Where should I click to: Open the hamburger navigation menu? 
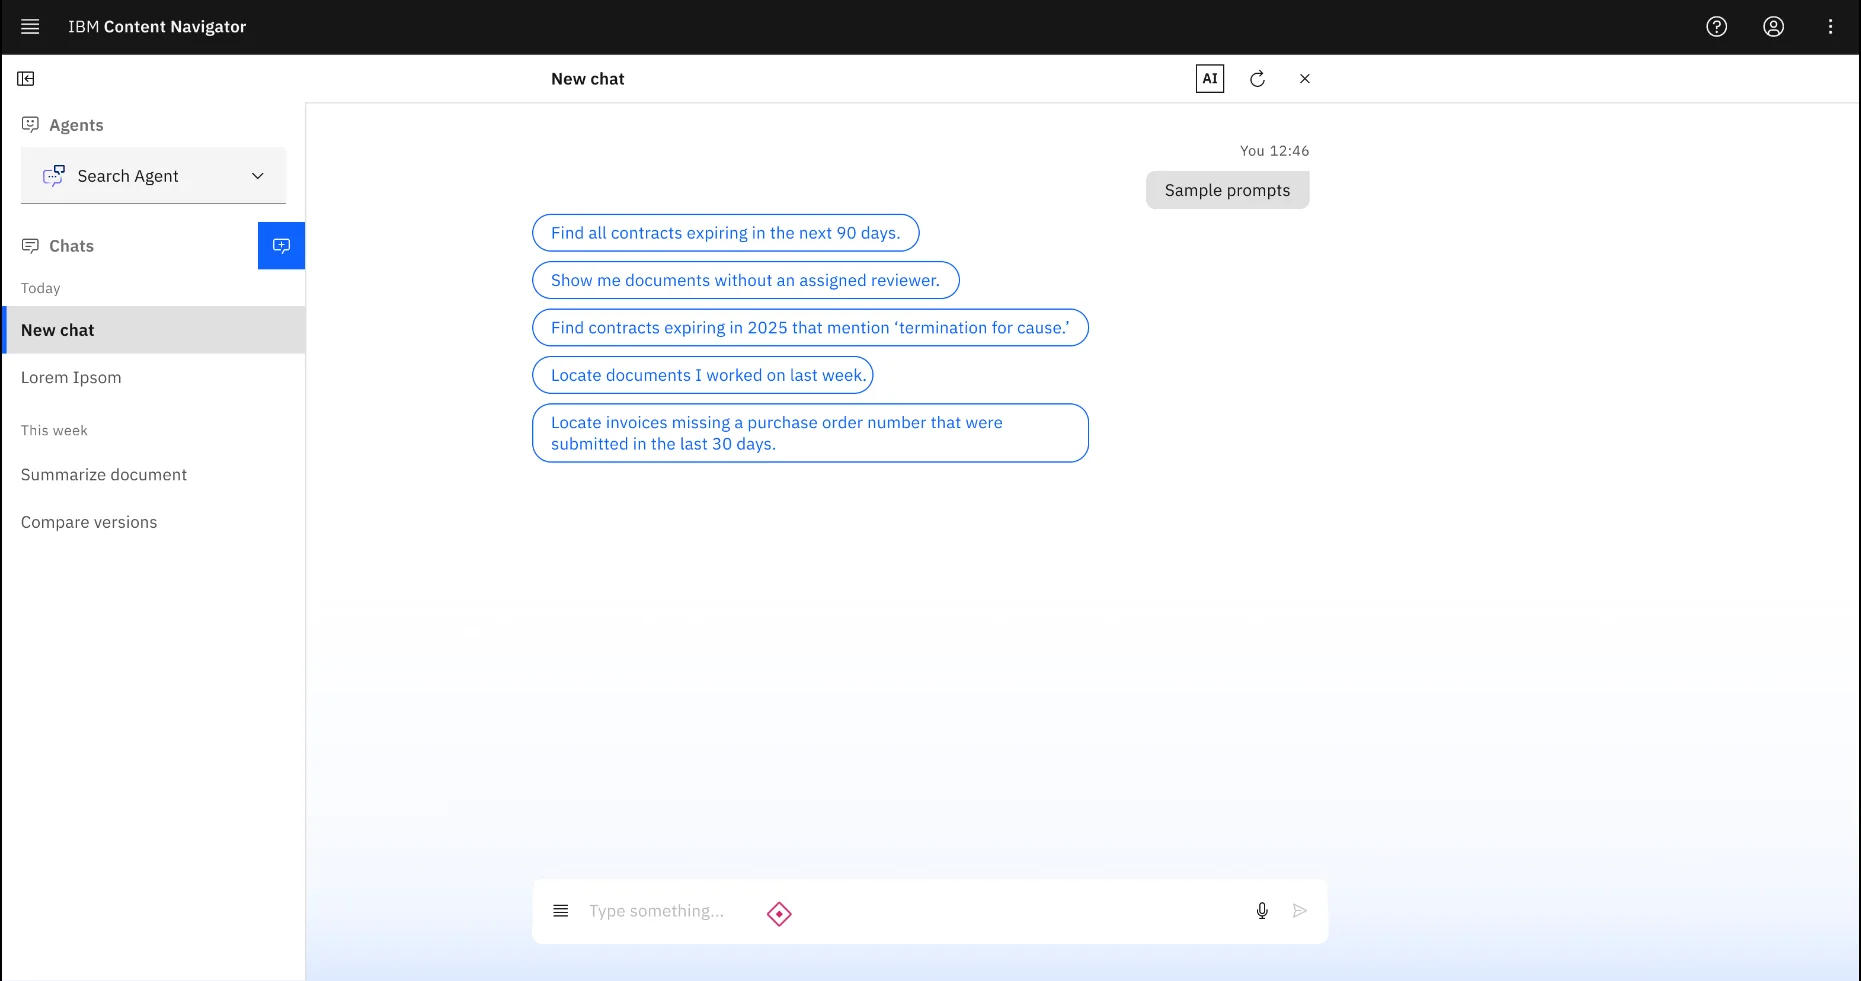(x=30, y=27)
